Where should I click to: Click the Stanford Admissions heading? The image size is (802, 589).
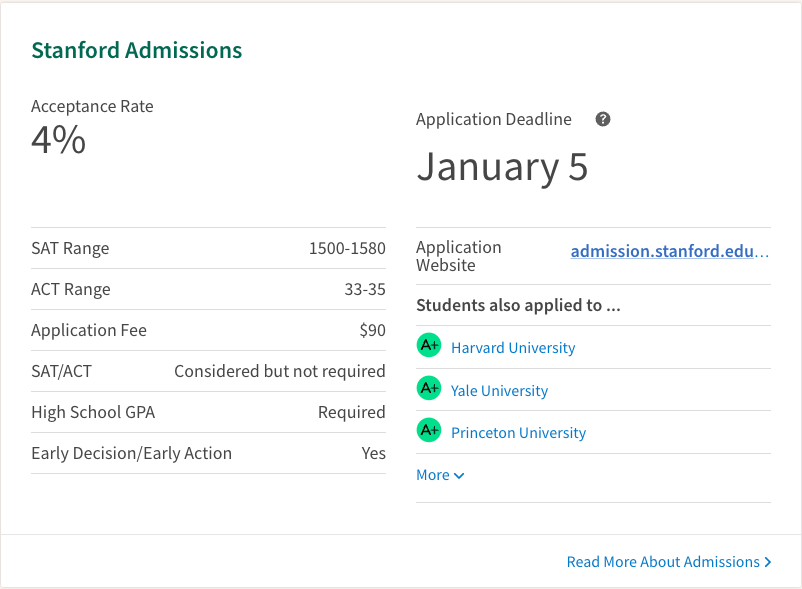137,50
